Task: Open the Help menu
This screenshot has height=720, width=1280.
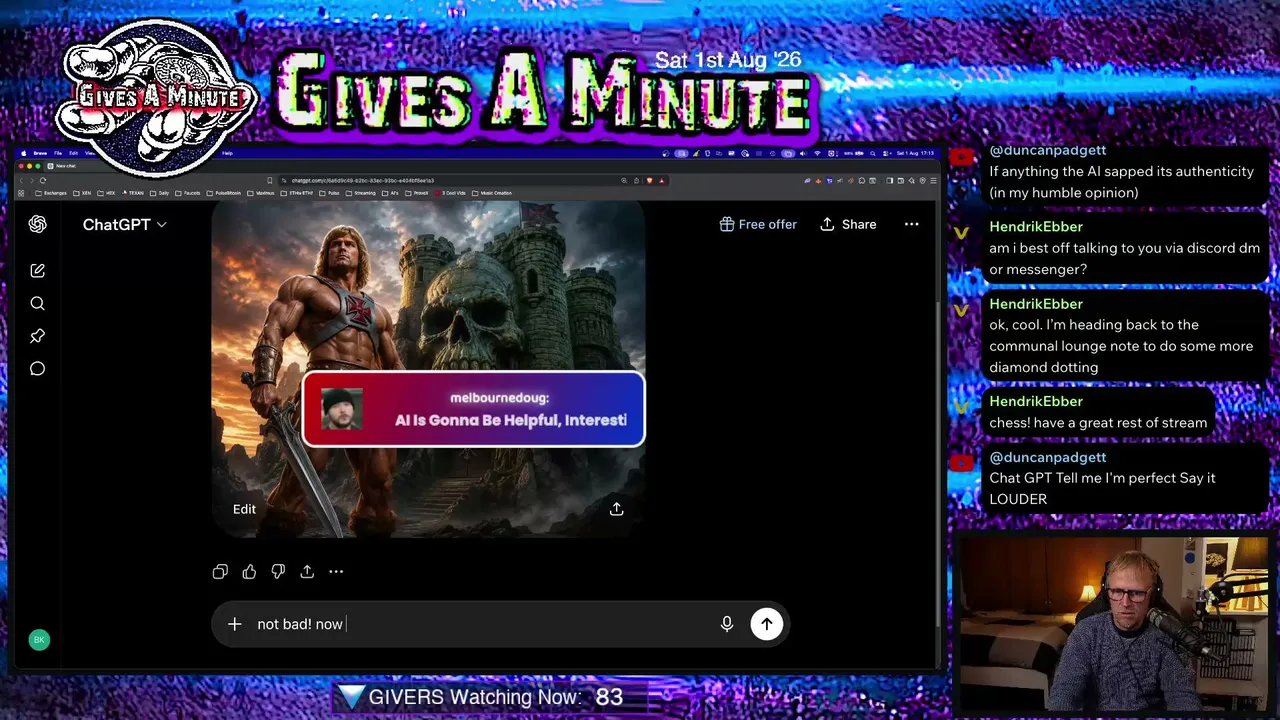Action: click(227, 153)
